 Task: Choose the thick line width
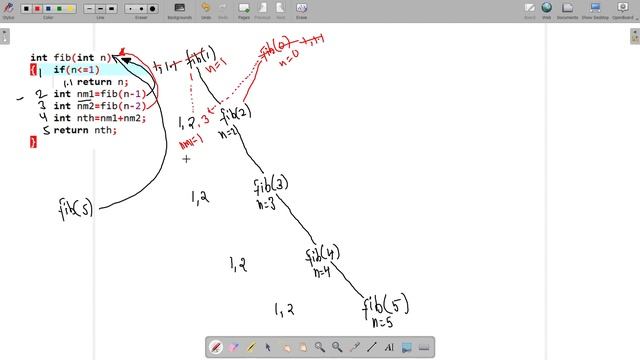[x=111, y=9]
